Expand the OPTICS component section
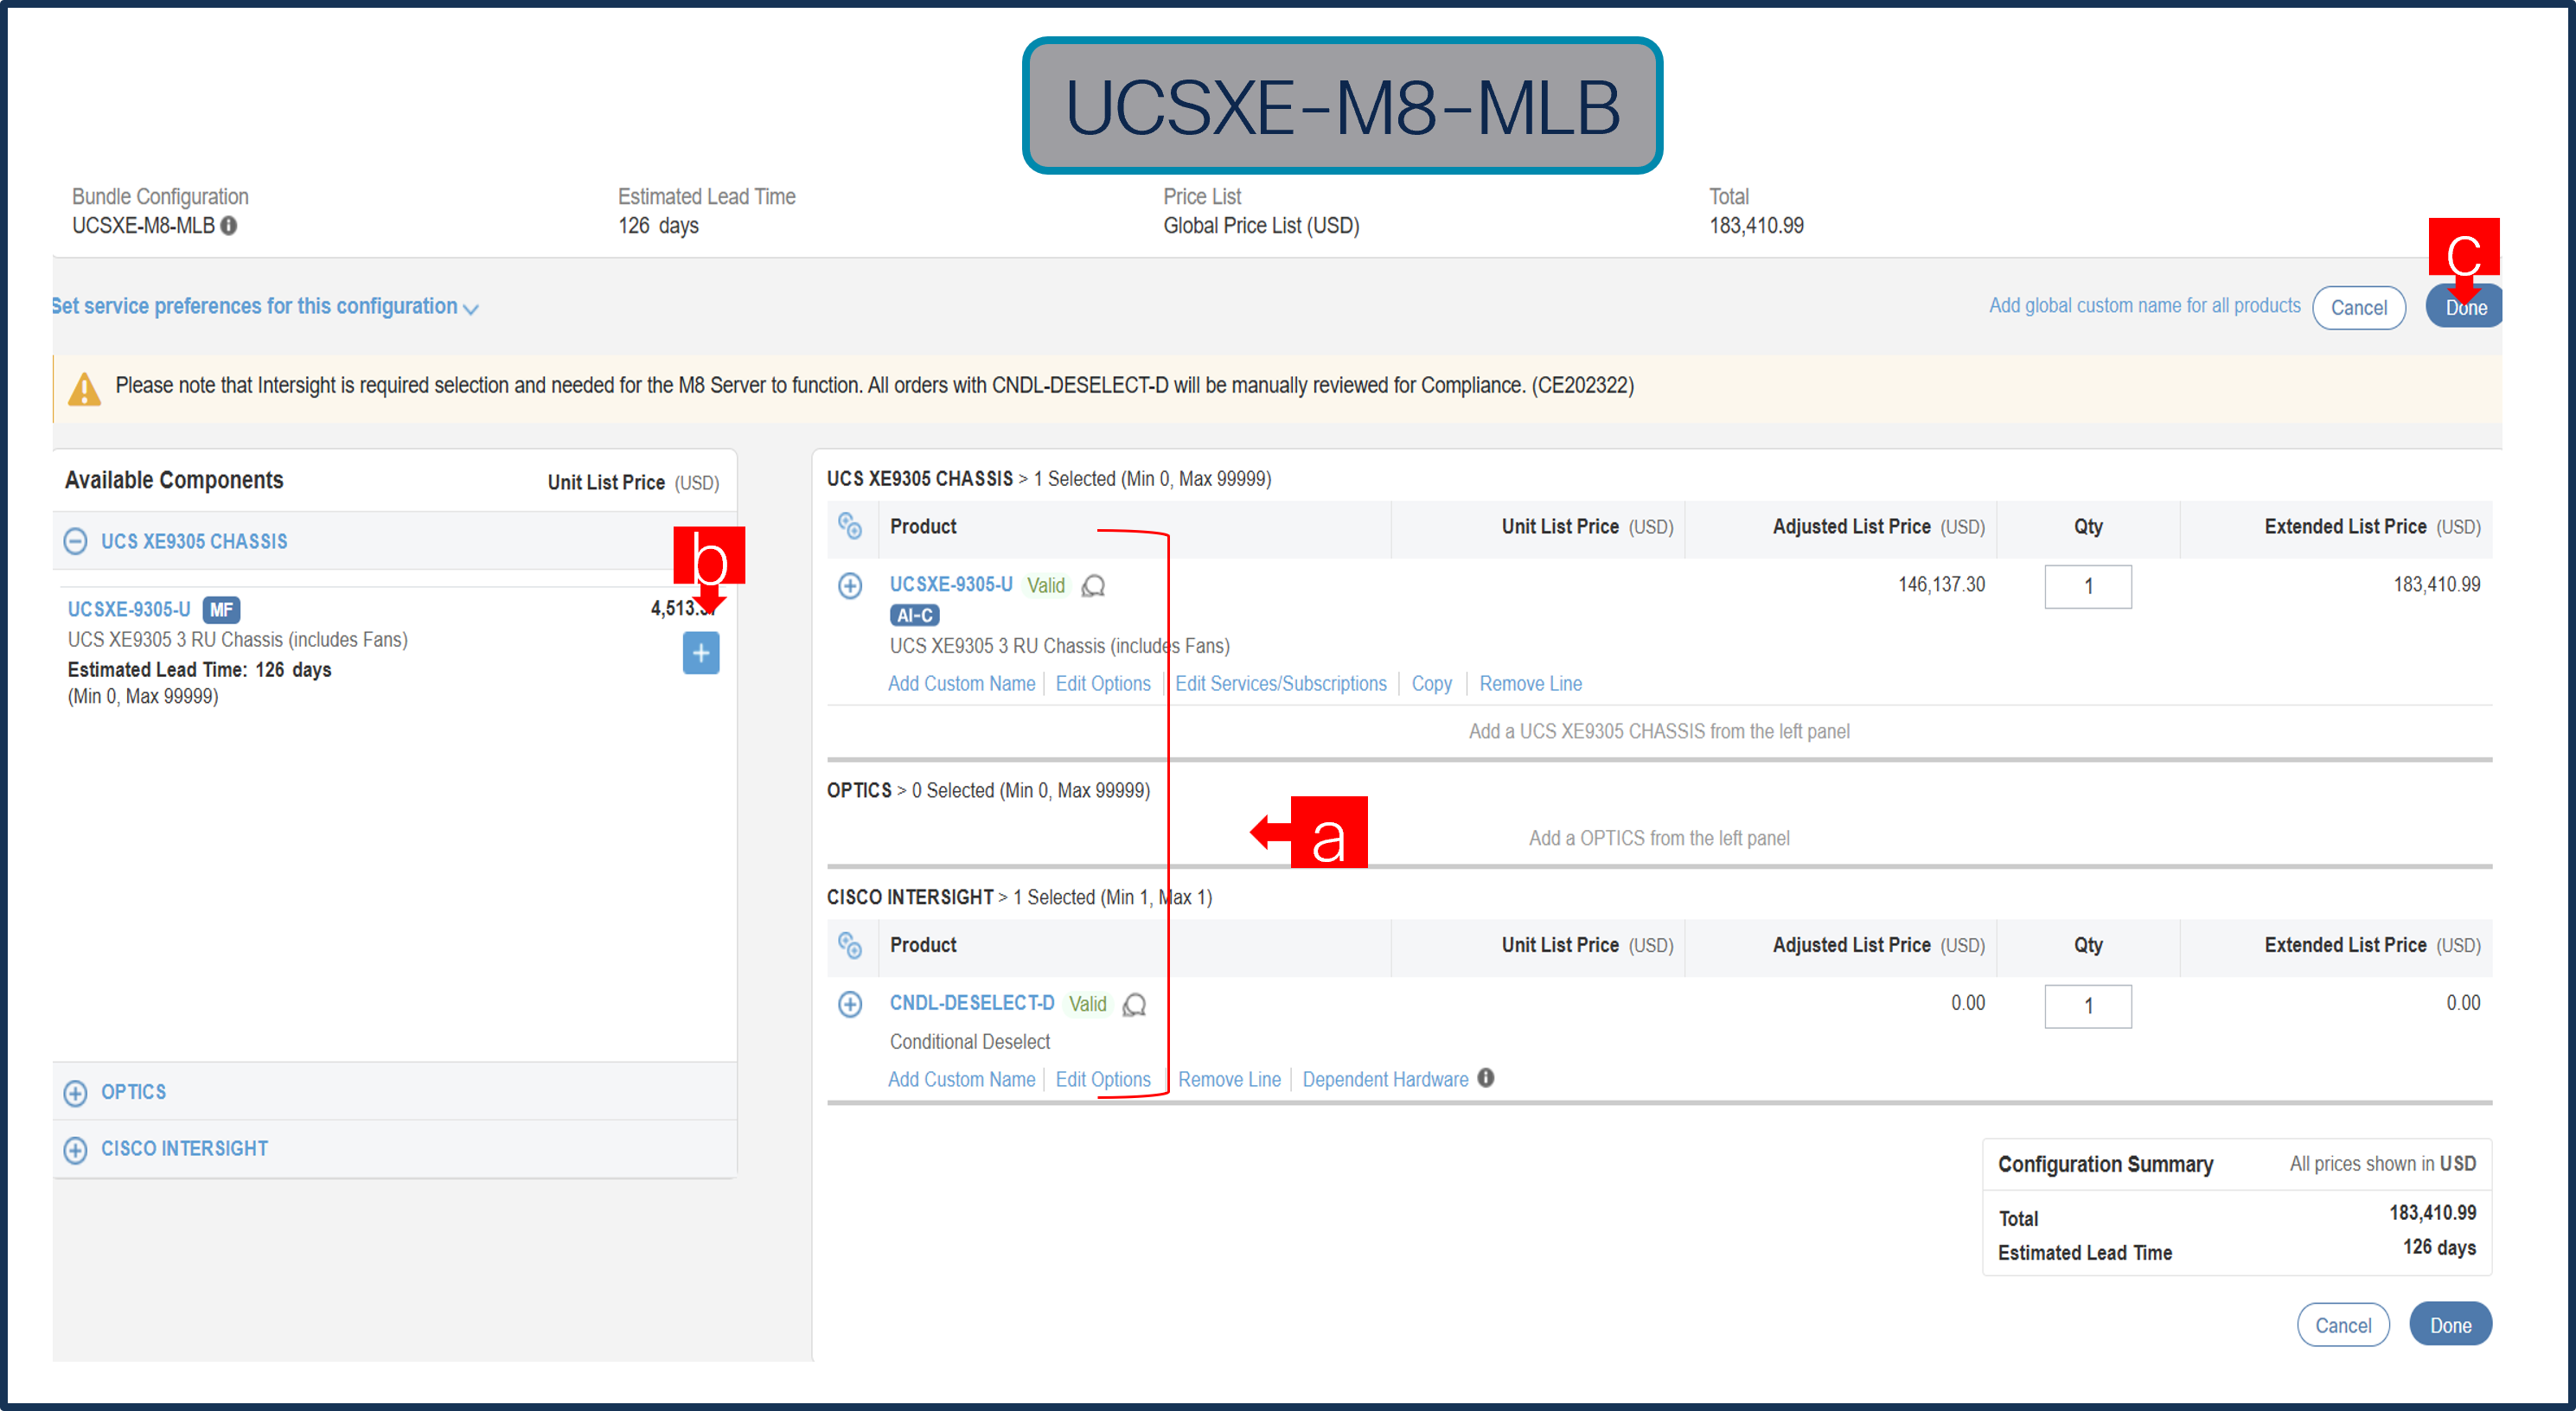 click(76, 1093)
